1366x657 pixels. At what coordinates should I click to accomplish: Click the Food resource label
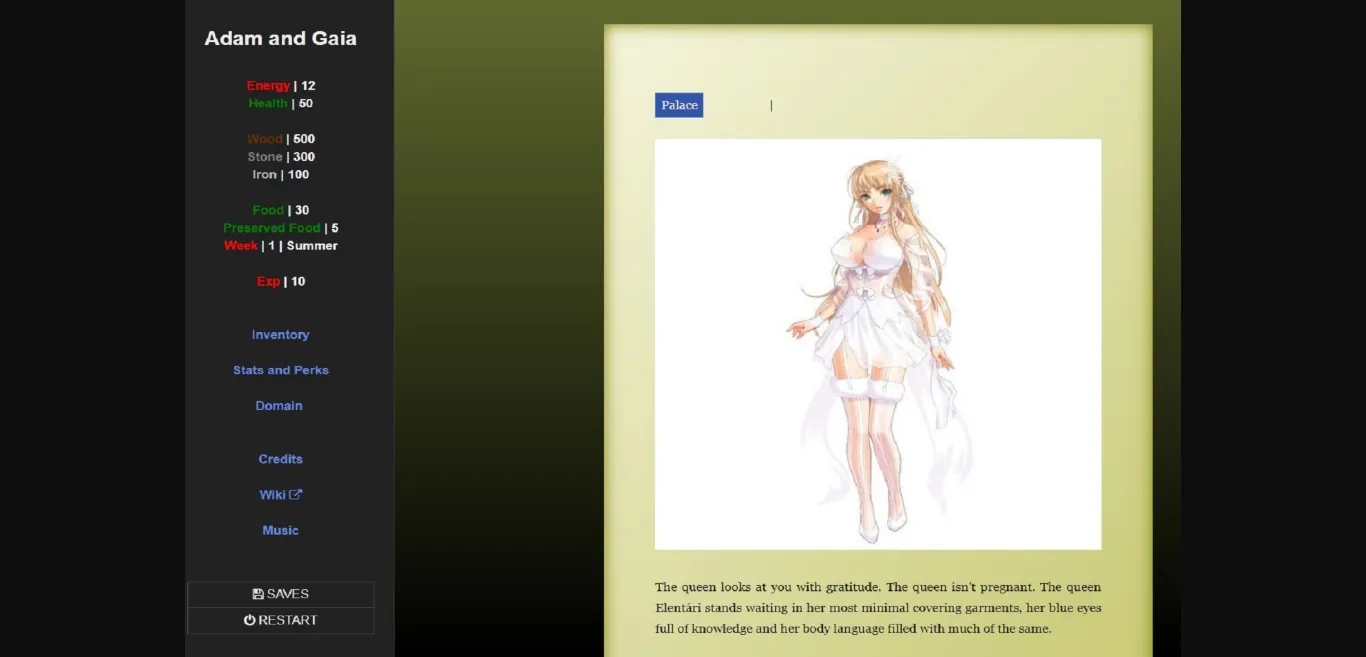(267, 210)
